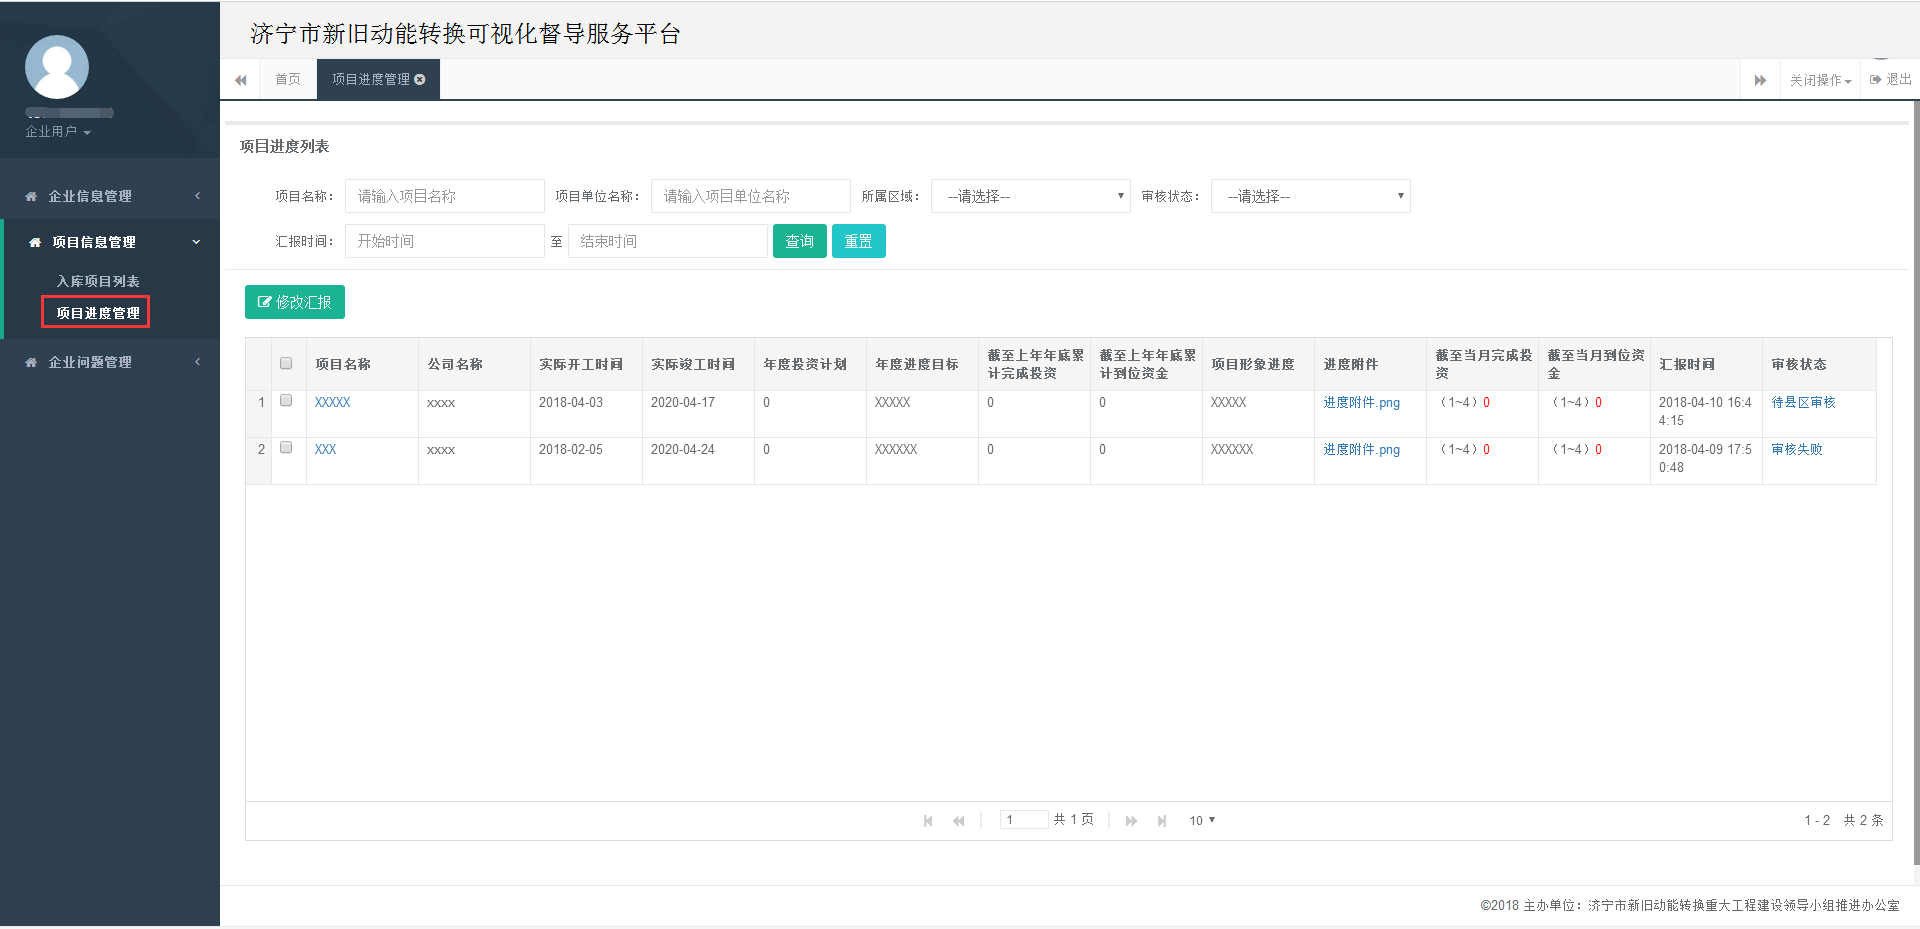
Task: Check the checkbox for row 1
Action: click(x=286, y=399)
